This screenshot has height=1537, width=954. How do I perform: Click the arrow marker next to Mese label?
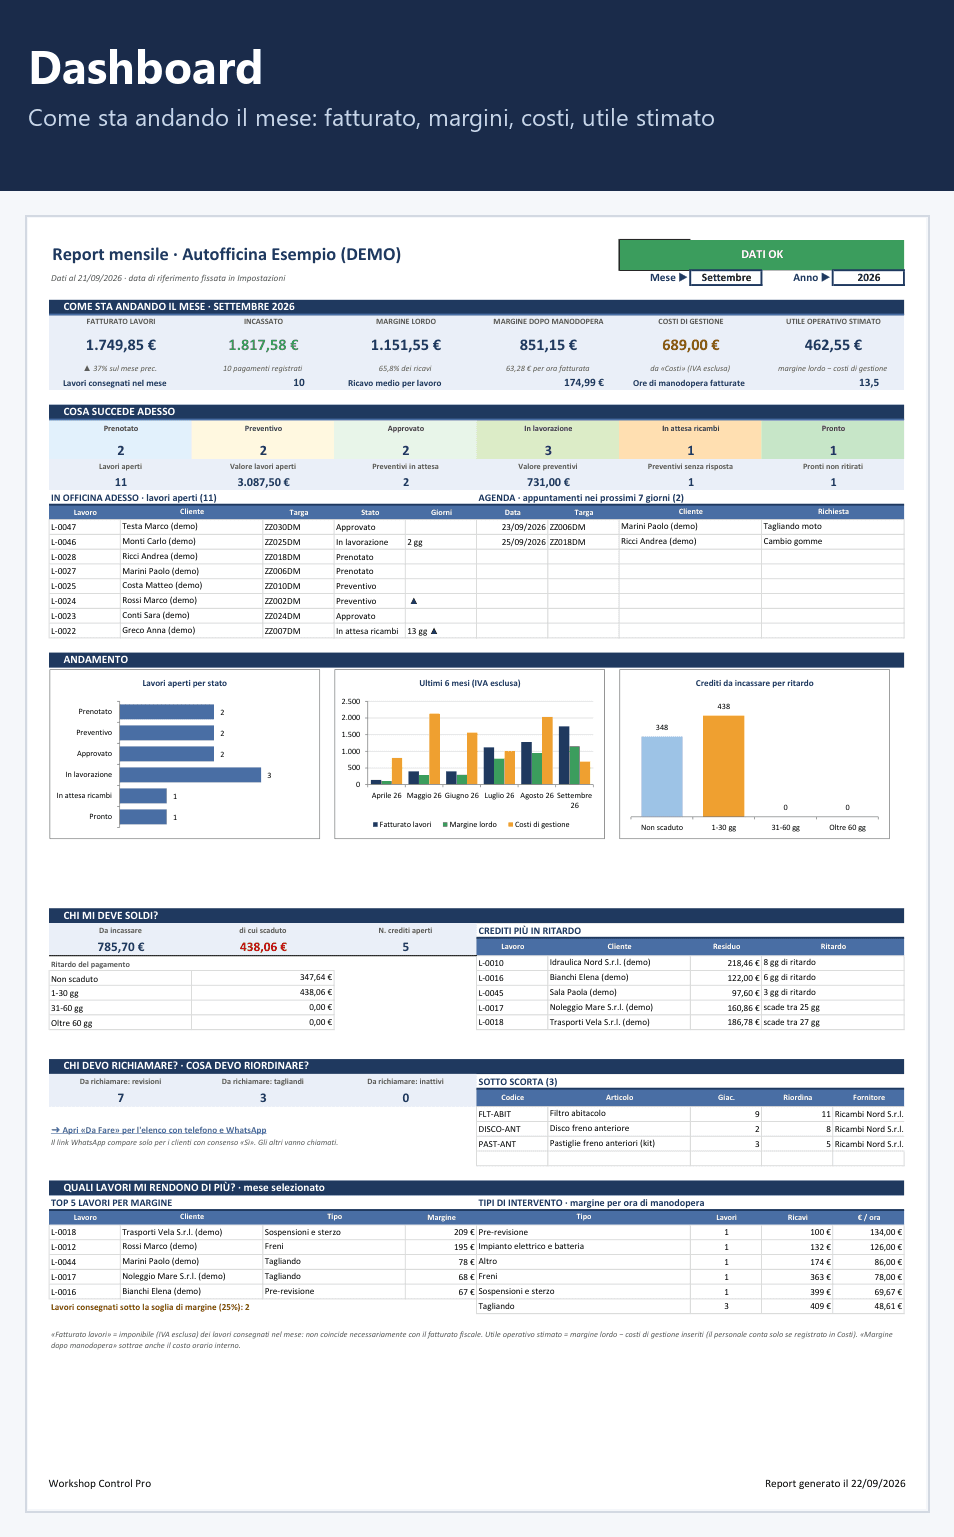point(683,278)
